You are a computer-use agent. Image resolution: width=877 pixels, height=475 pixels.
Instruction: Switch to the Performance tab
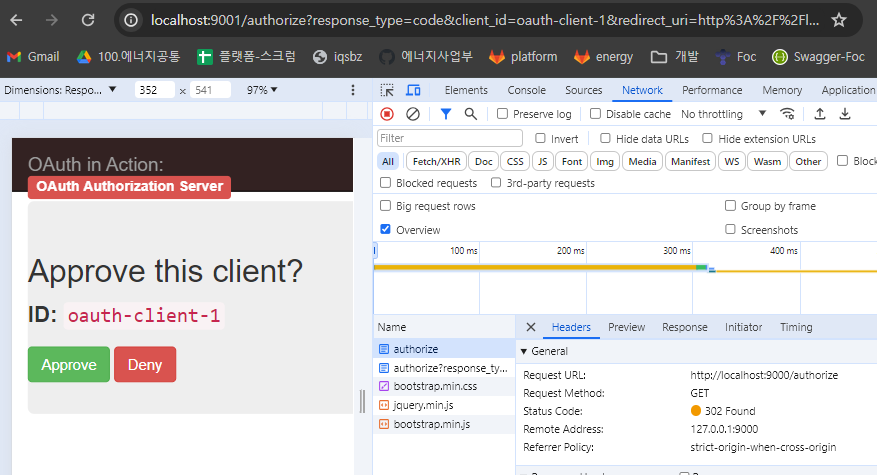[712, 90]
